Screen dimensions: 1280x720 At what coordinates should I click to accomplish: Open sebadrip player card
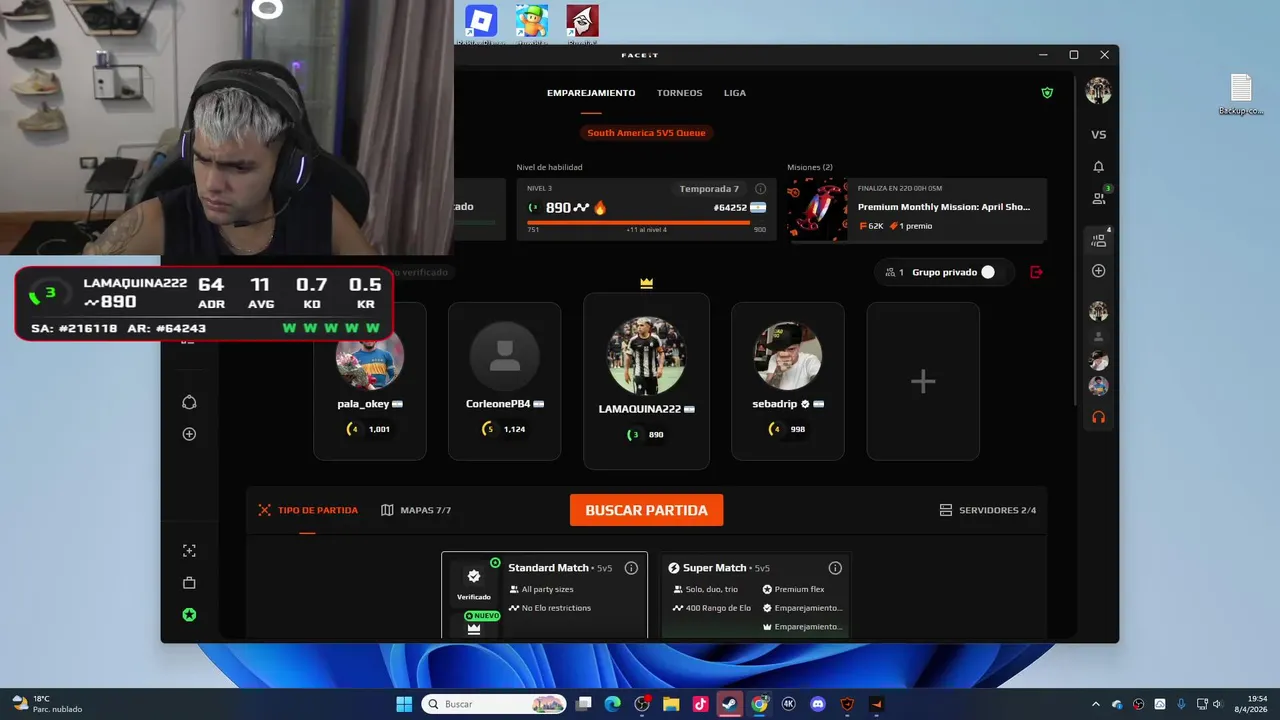point(788,381)
